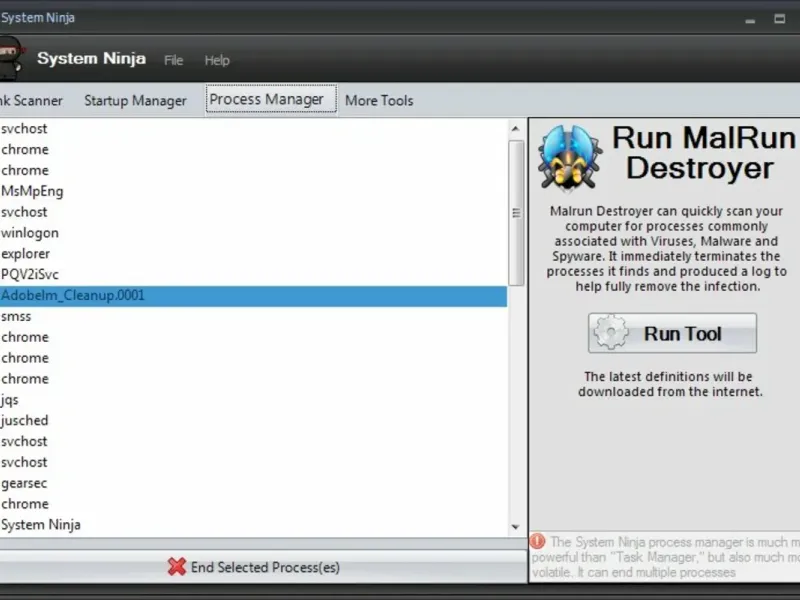
Task: Select the gearsec process
Action: 253,484
